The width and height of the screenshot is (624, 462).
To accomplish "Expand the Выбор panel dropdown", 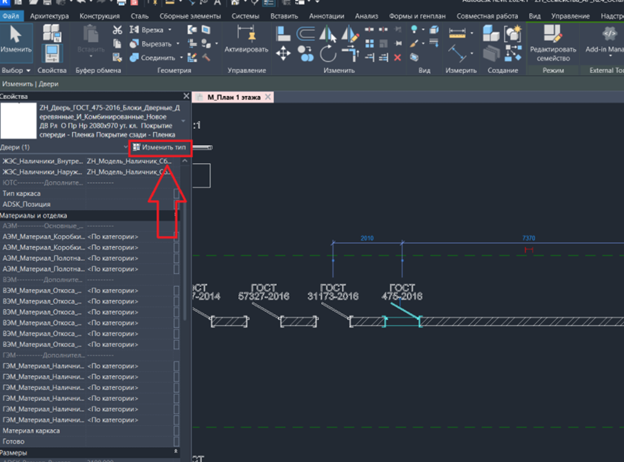I will coord(28,70).
